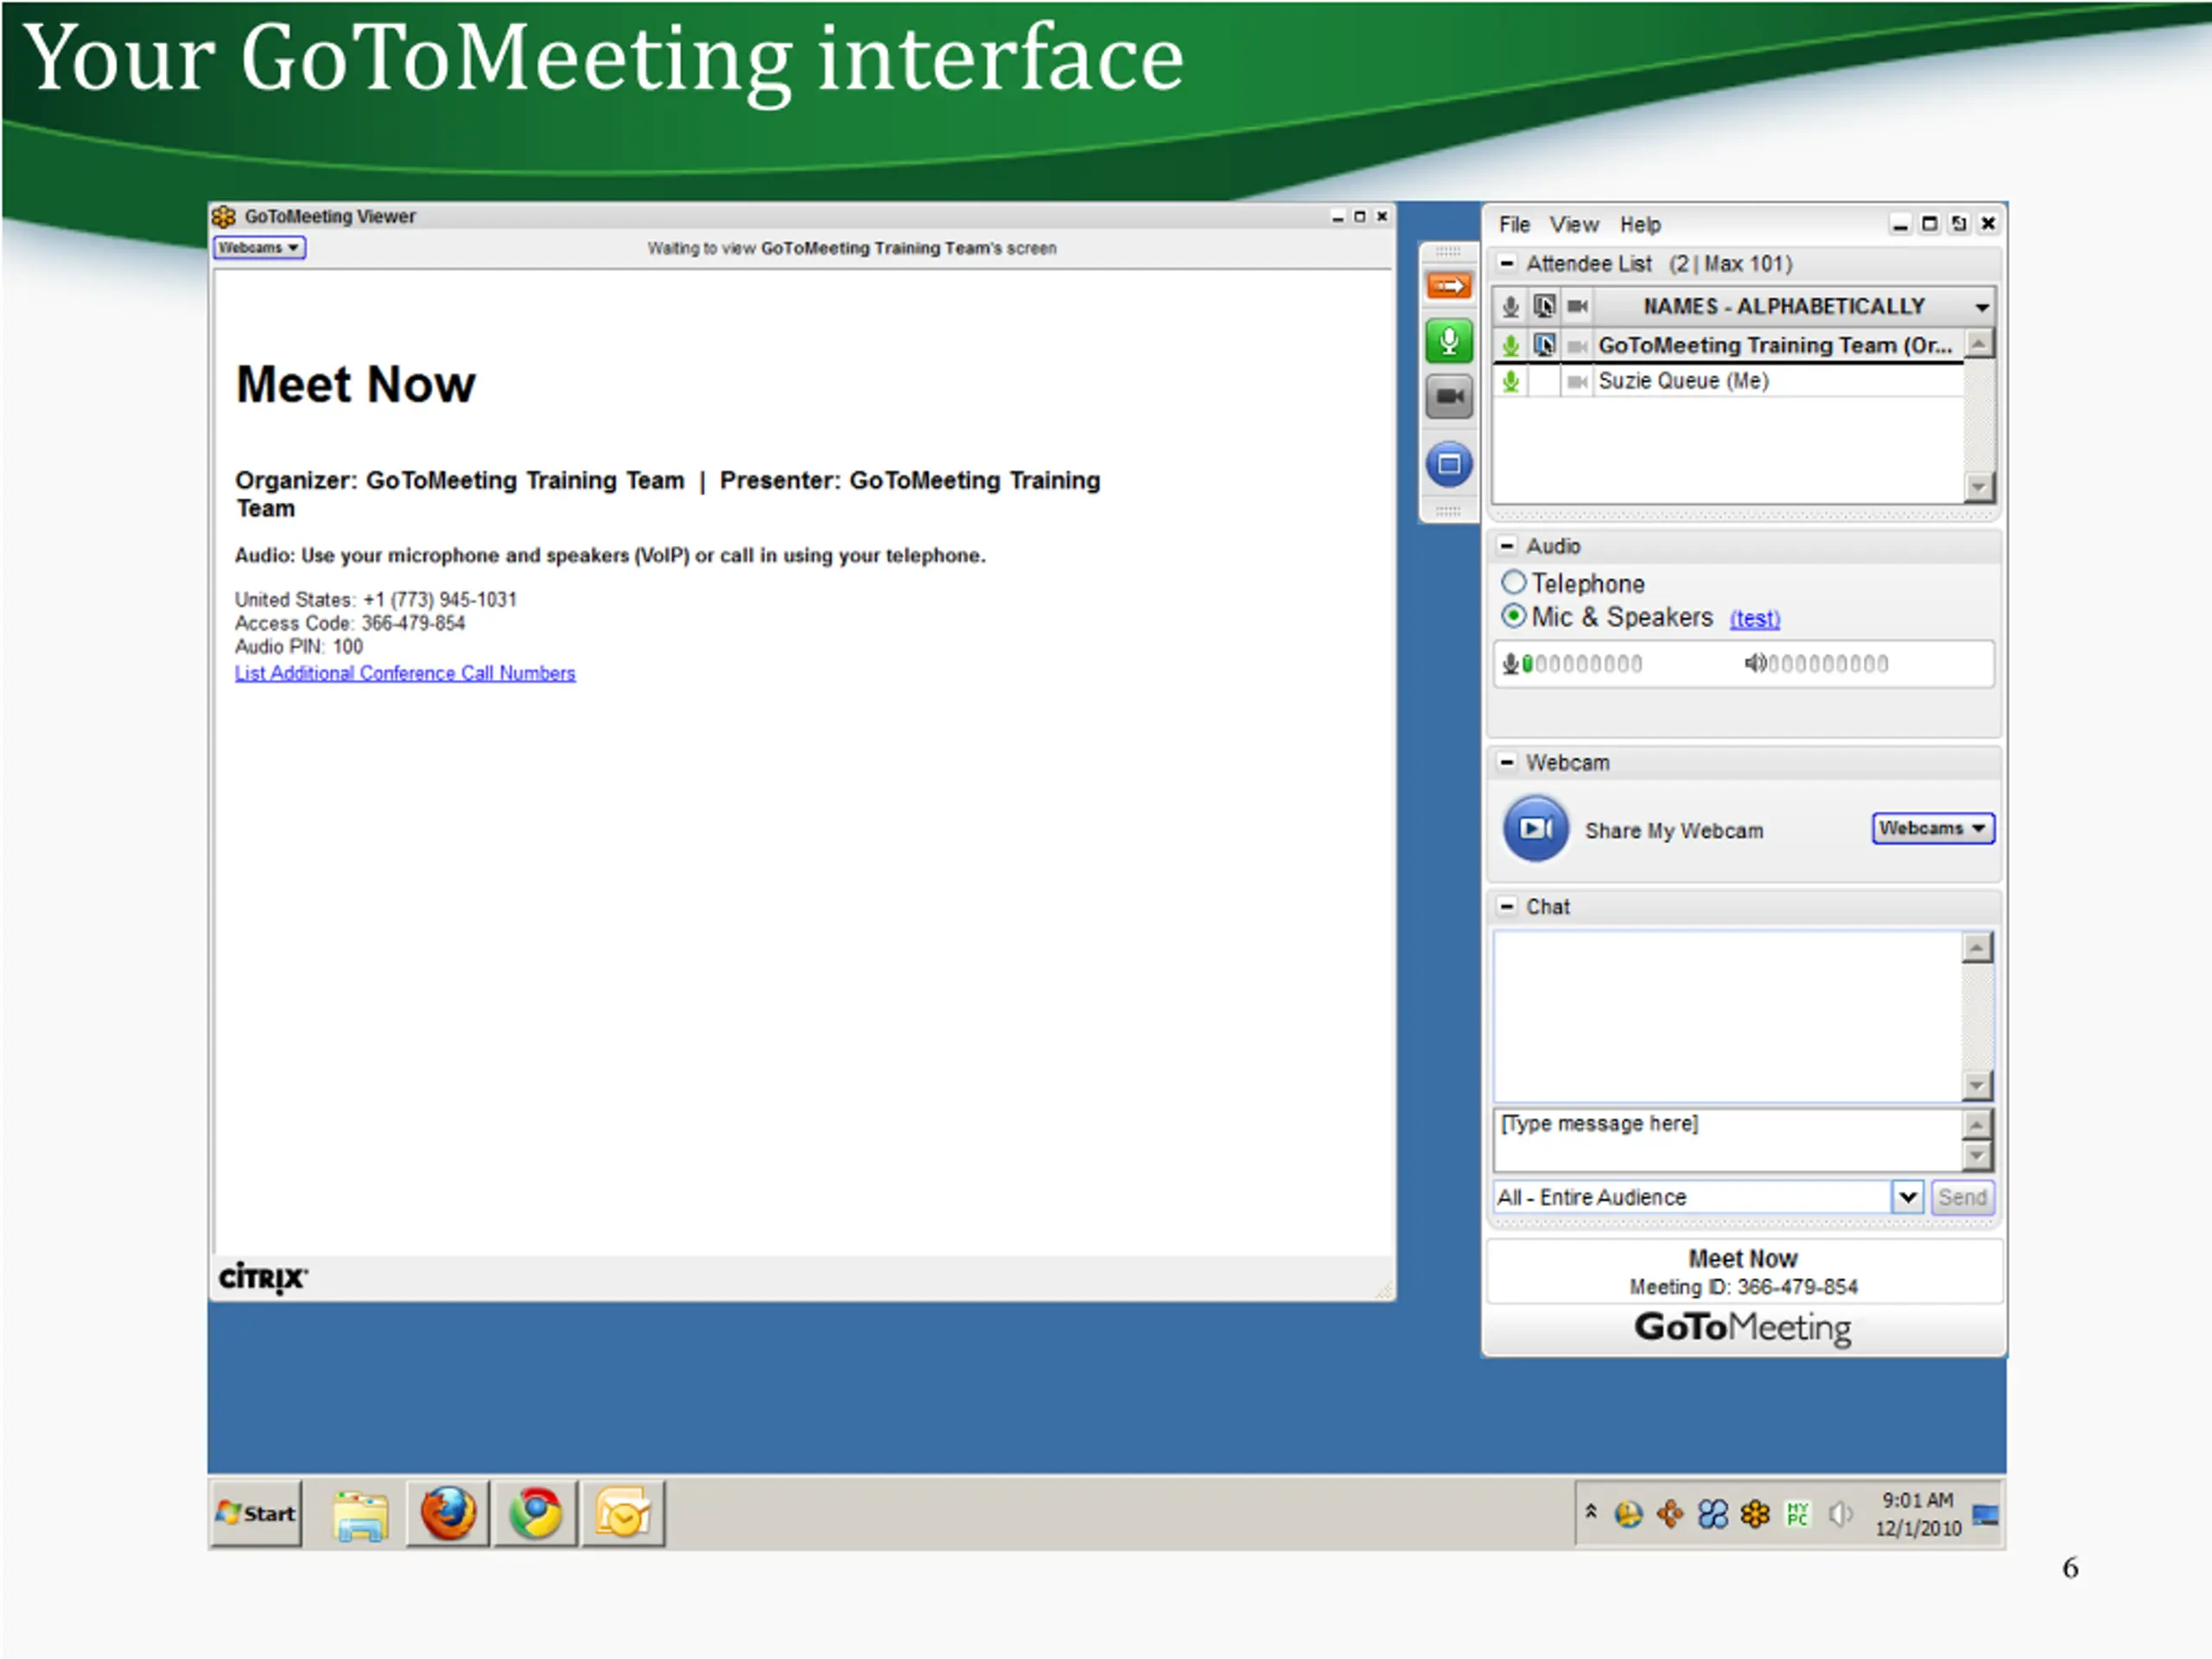
Task: Click the screen sharing column header icon
Action: coord(1544,306)
